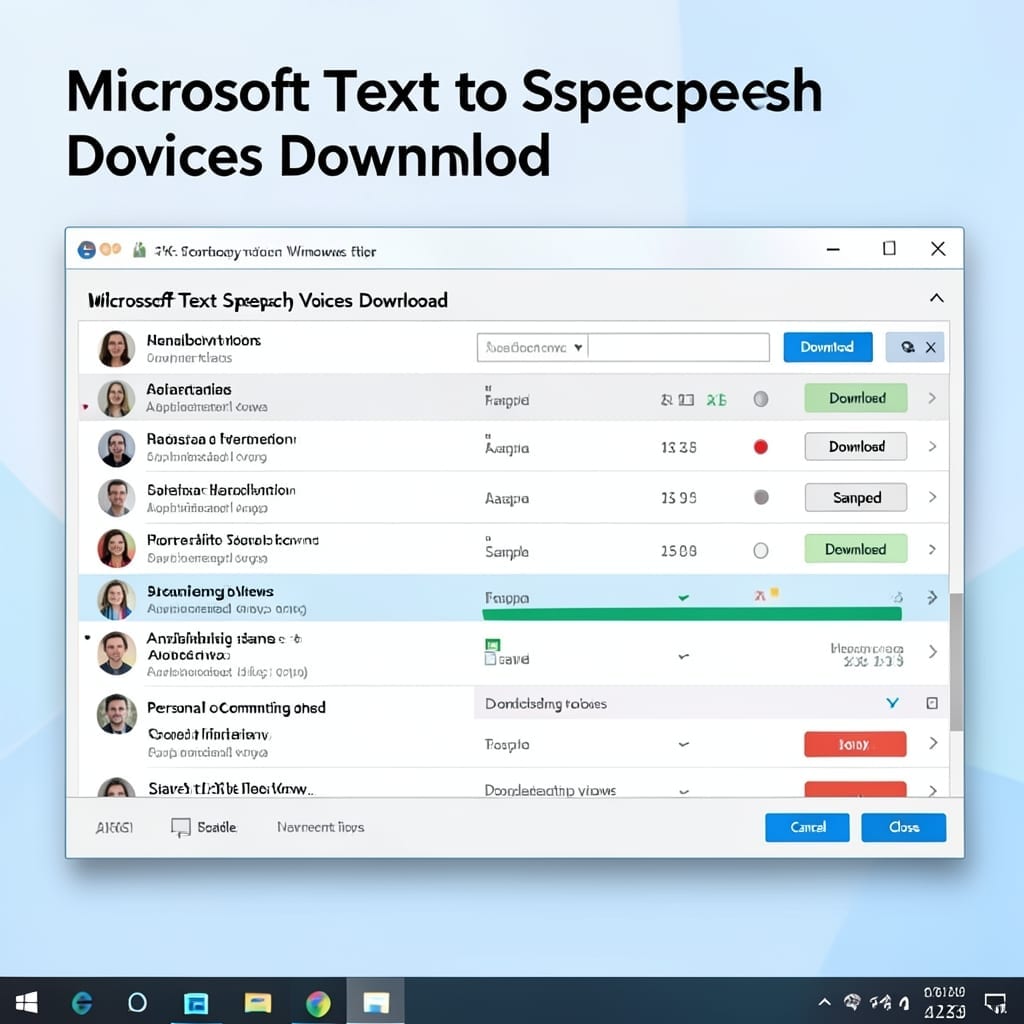Viewport: 1024px width, 1024px height.
Task: Click the small green save icon in the Anfalinhisig row
Action: [492, 645]
